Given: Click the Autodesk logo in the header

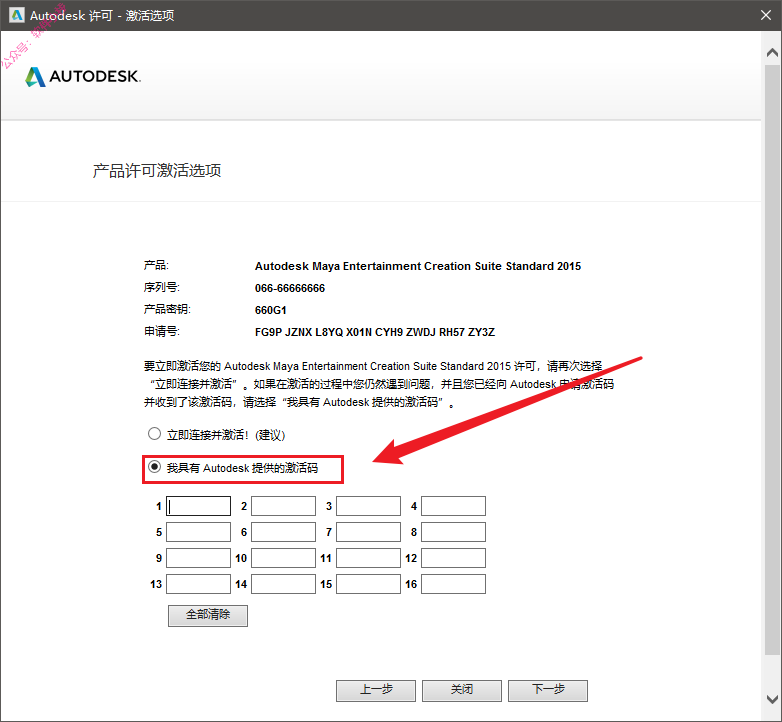Looking at the screenshot, I should (x=83, y=76).
